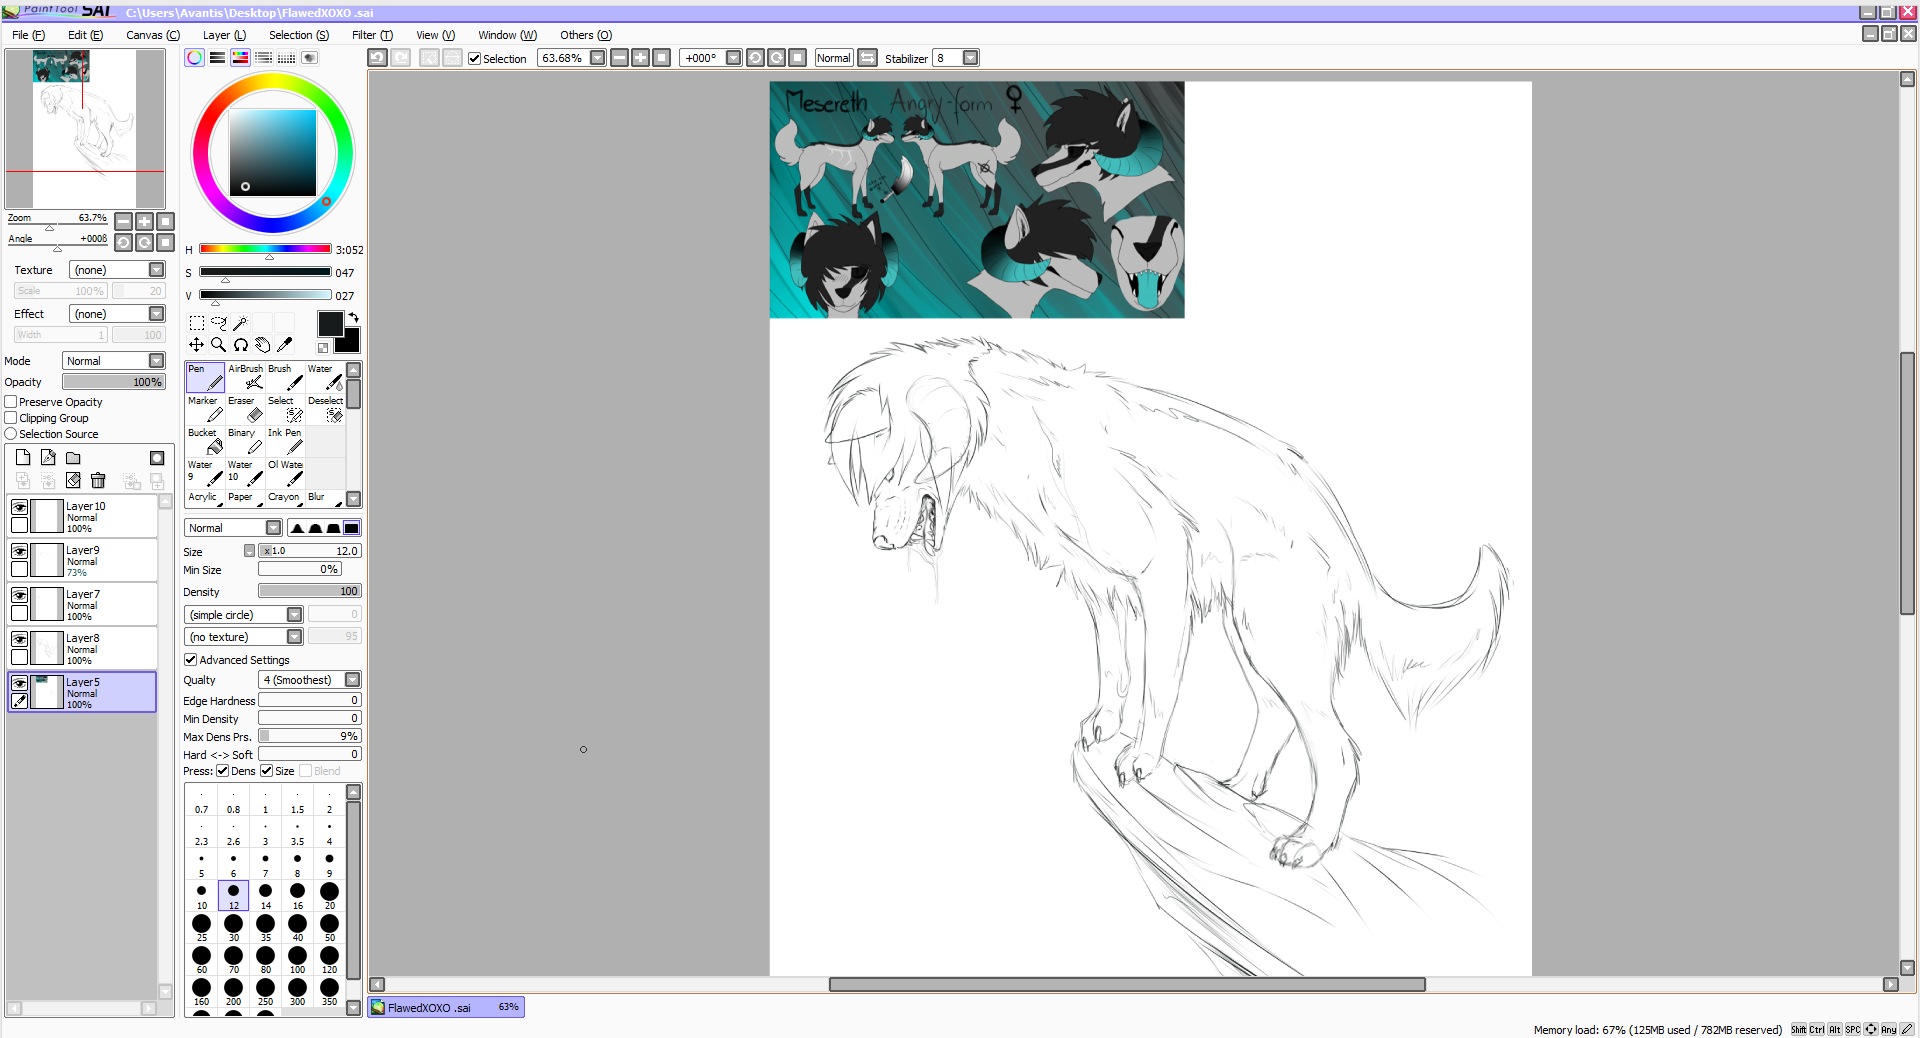
Task: Open the Quality Smoothest dropdown
Action: coord(353,680)
